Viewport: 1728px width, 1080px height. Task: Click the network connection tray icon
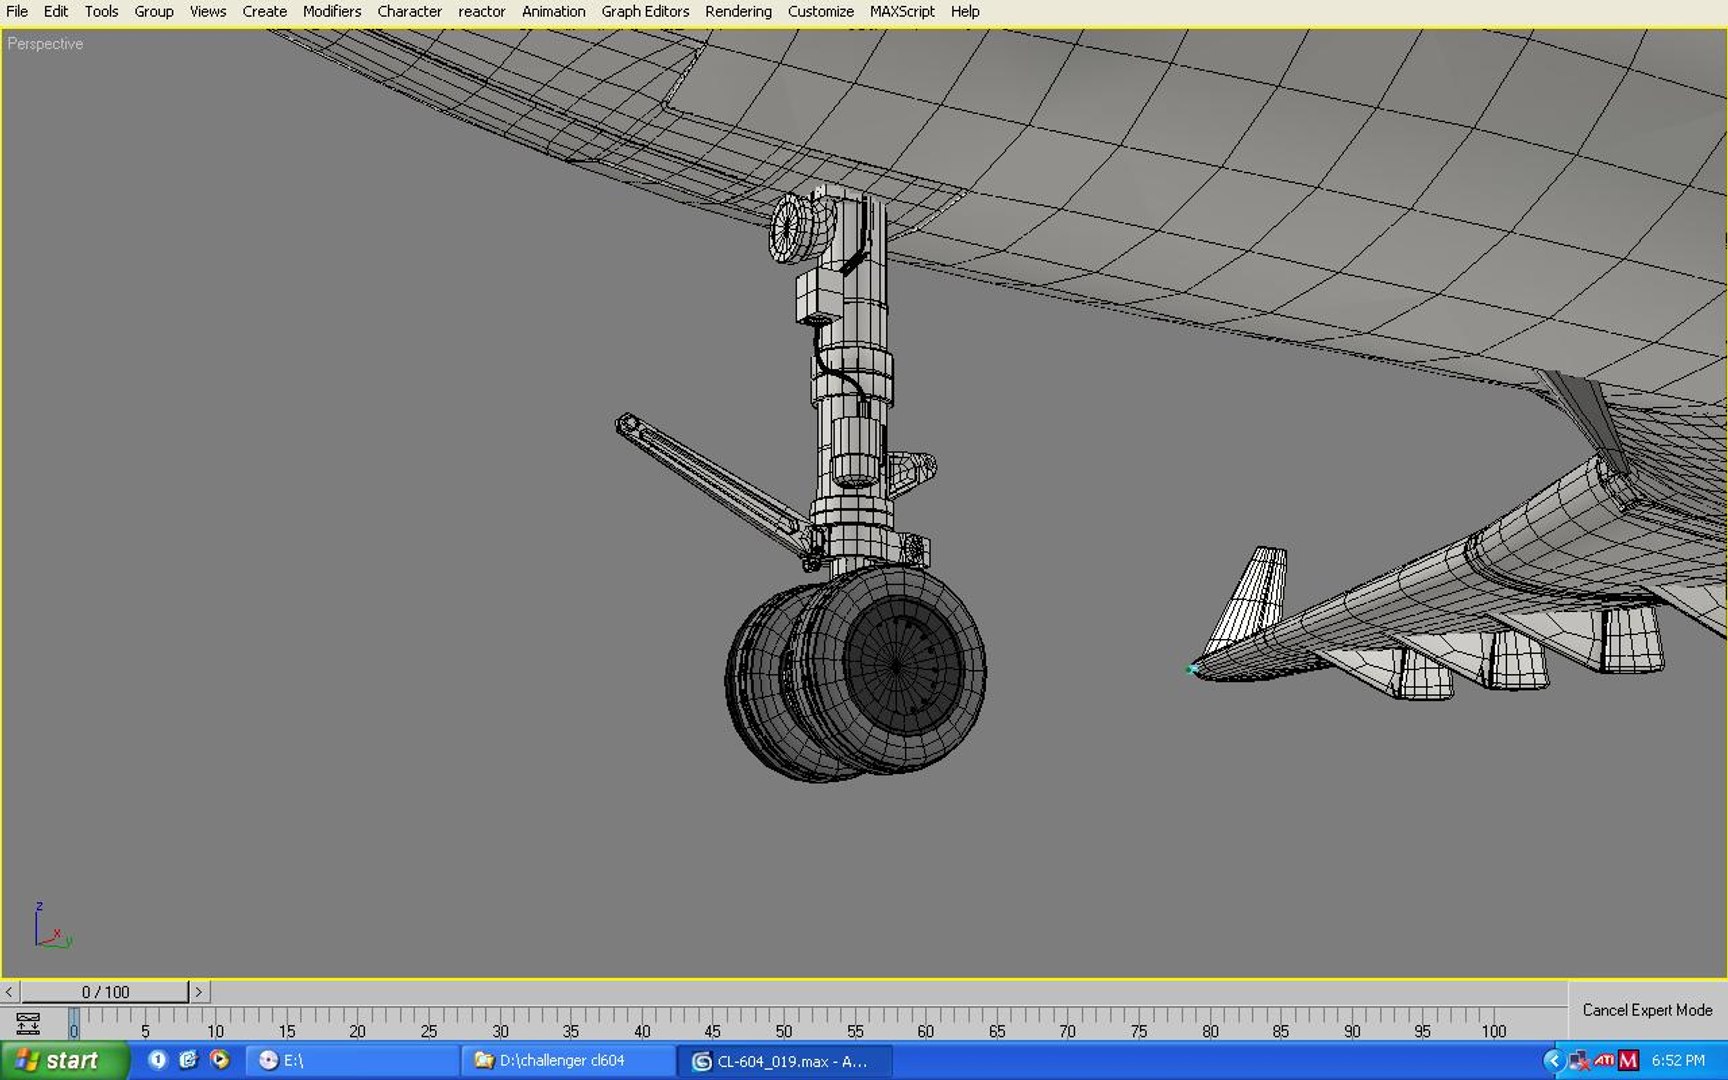click(x=1579, y=1060)
